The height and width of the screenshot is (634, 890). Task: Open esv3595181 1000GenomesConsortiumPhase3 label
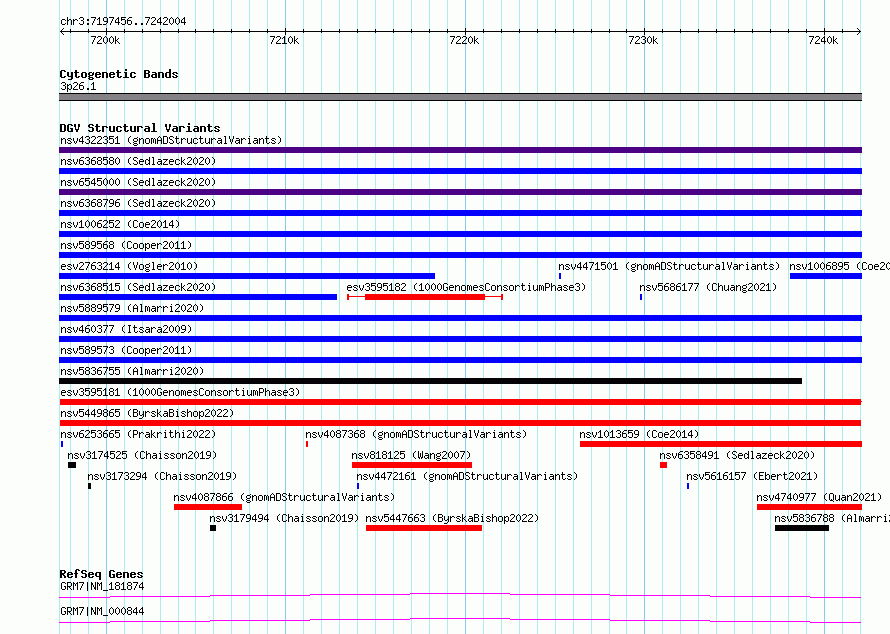click(x=180, y=392)
